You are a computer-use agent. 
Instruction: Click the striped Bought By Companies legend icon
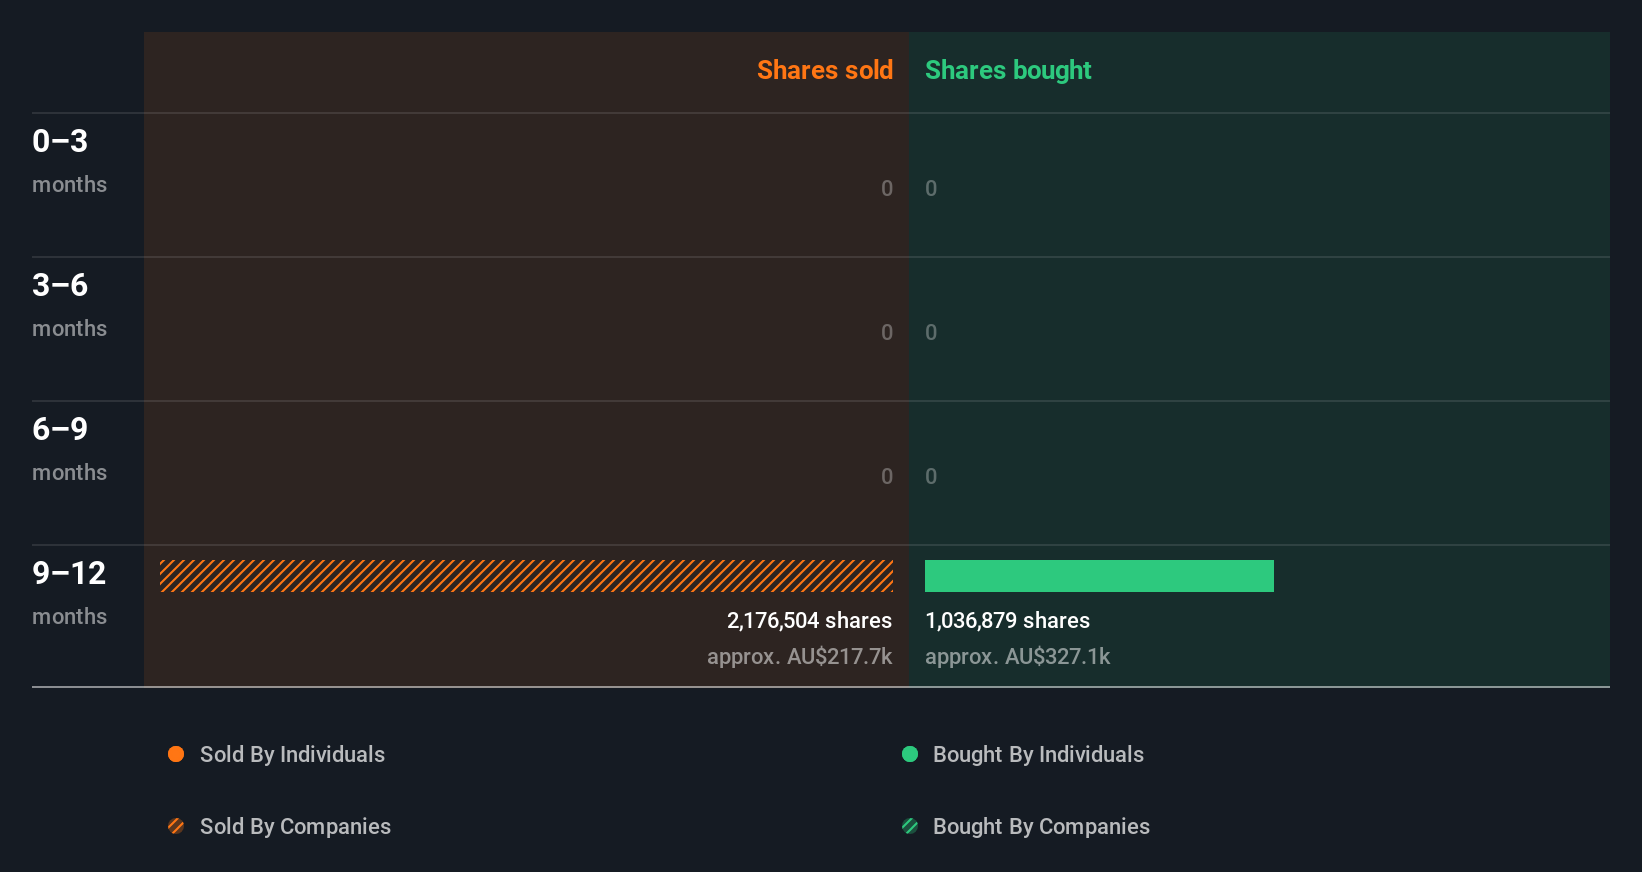pyautogui.click(x=910, y=826)
